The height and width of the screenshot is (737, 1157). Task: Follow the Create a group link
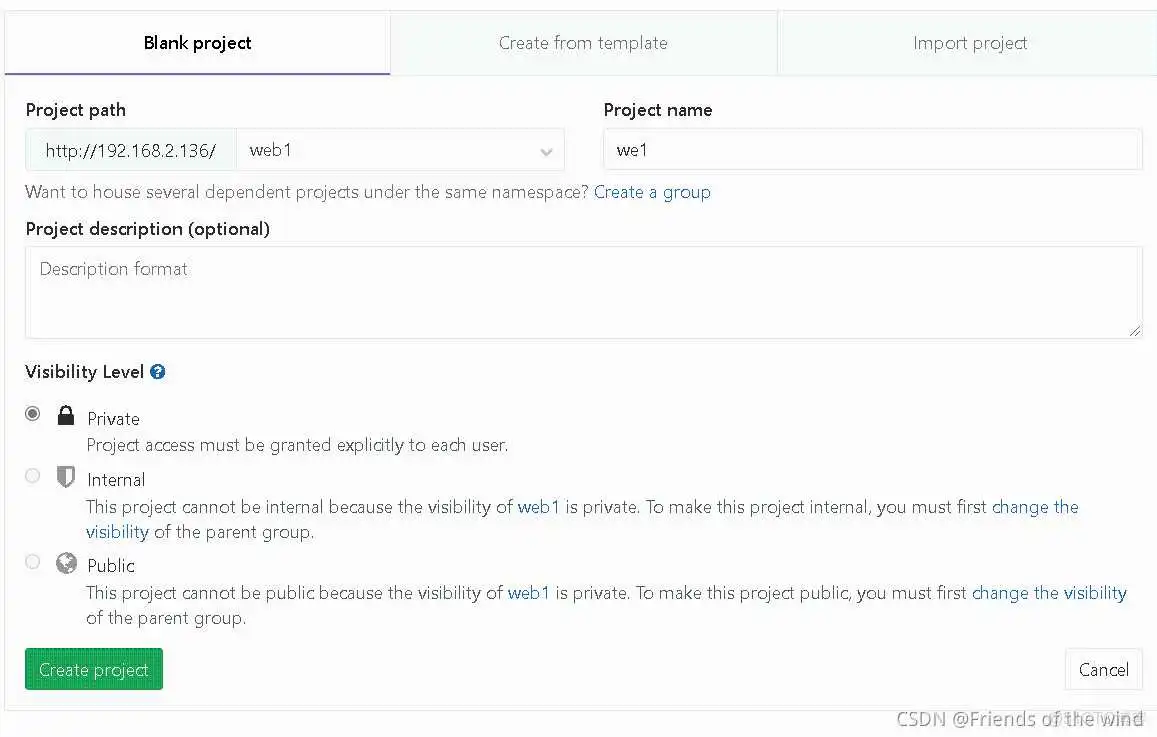(652, 192)
